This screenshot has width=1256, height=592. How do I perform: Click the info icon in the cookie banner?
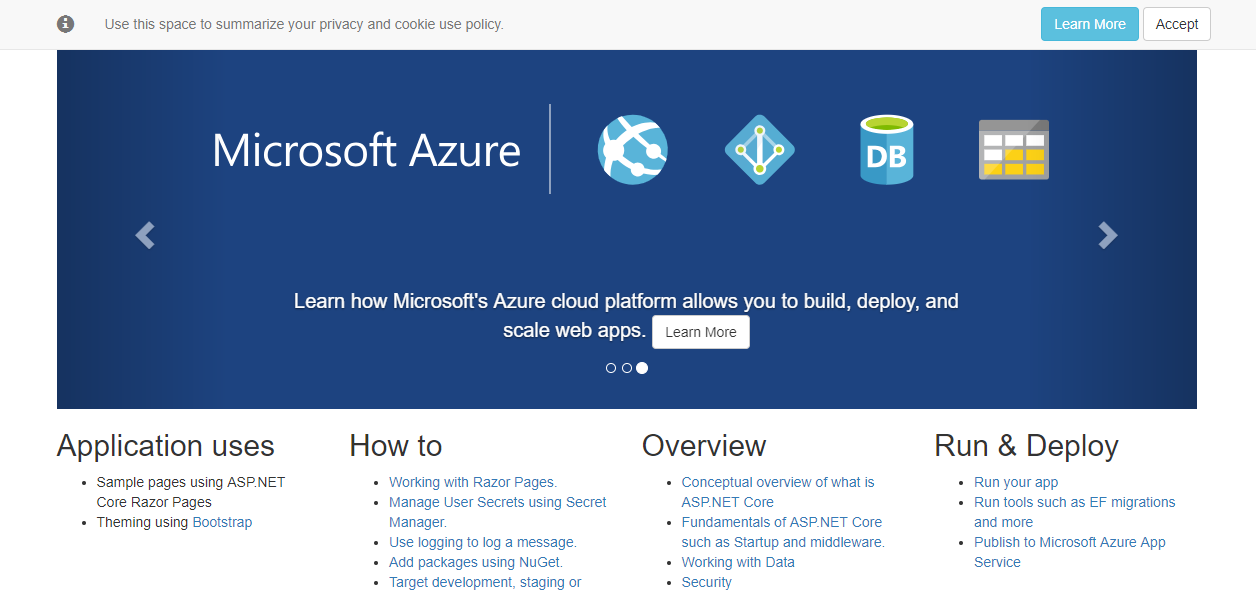pos(65,23)
